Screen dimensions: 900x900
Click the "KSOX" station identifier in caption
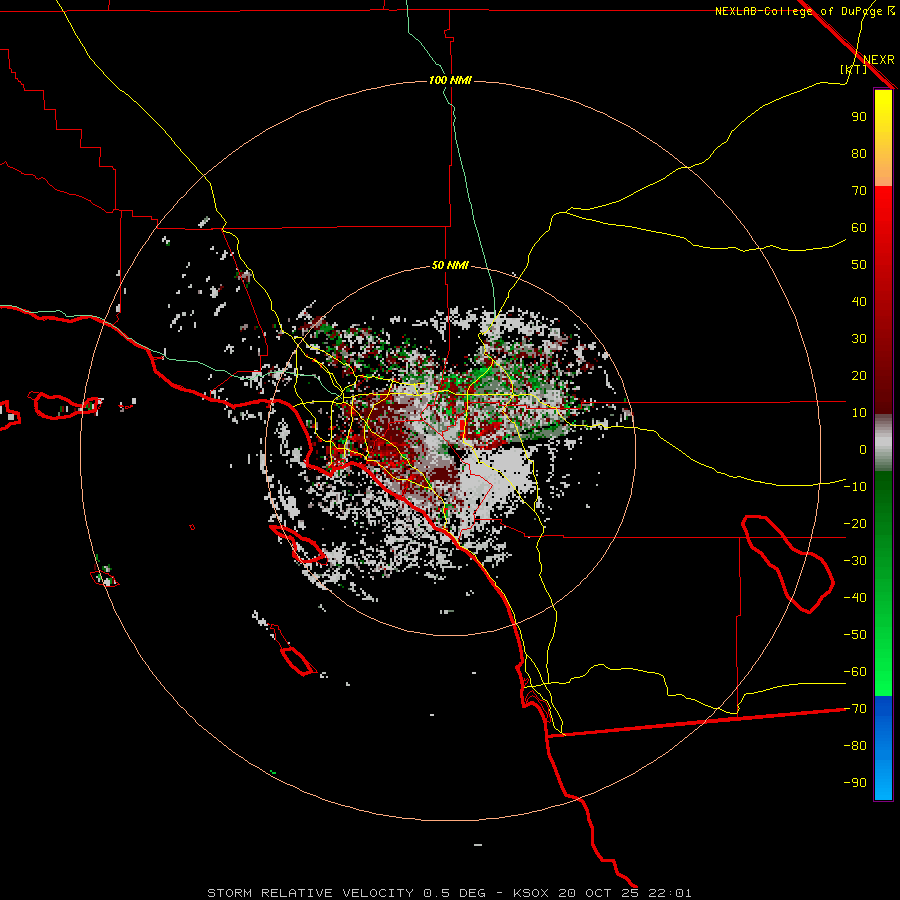coord(530,893)
